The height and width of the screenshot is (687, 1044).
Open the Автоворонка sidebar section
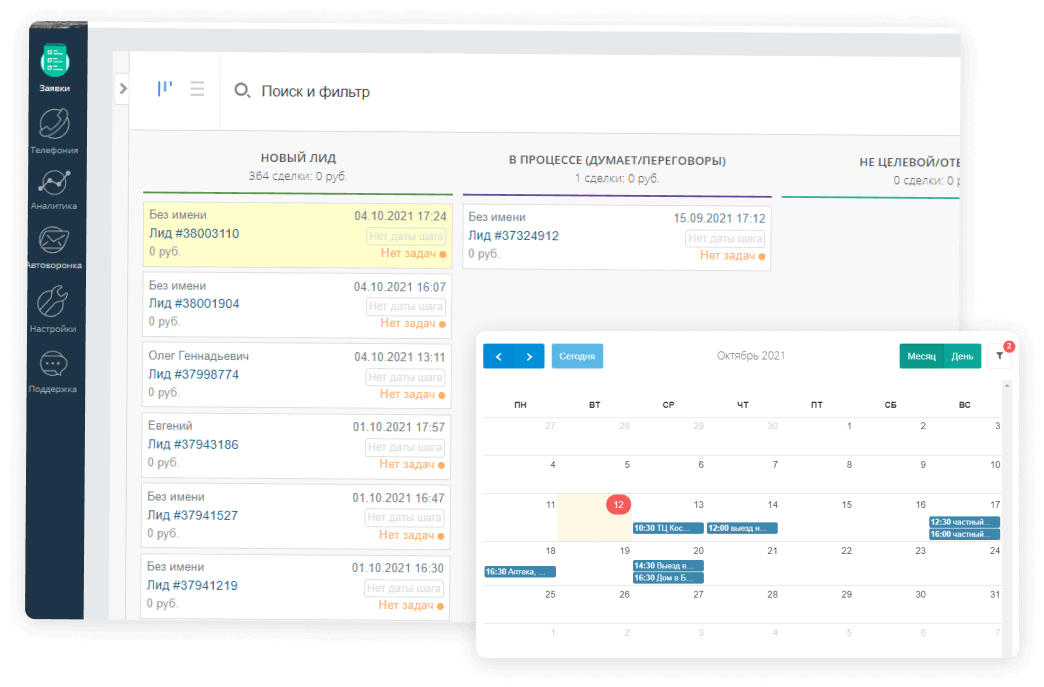pyautogui.click(x=54, y=247)
